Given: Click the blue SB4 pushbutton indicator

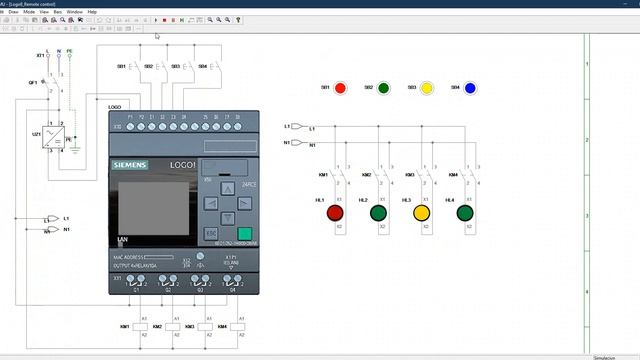Looking at the screenshot, I should point(470,88).
